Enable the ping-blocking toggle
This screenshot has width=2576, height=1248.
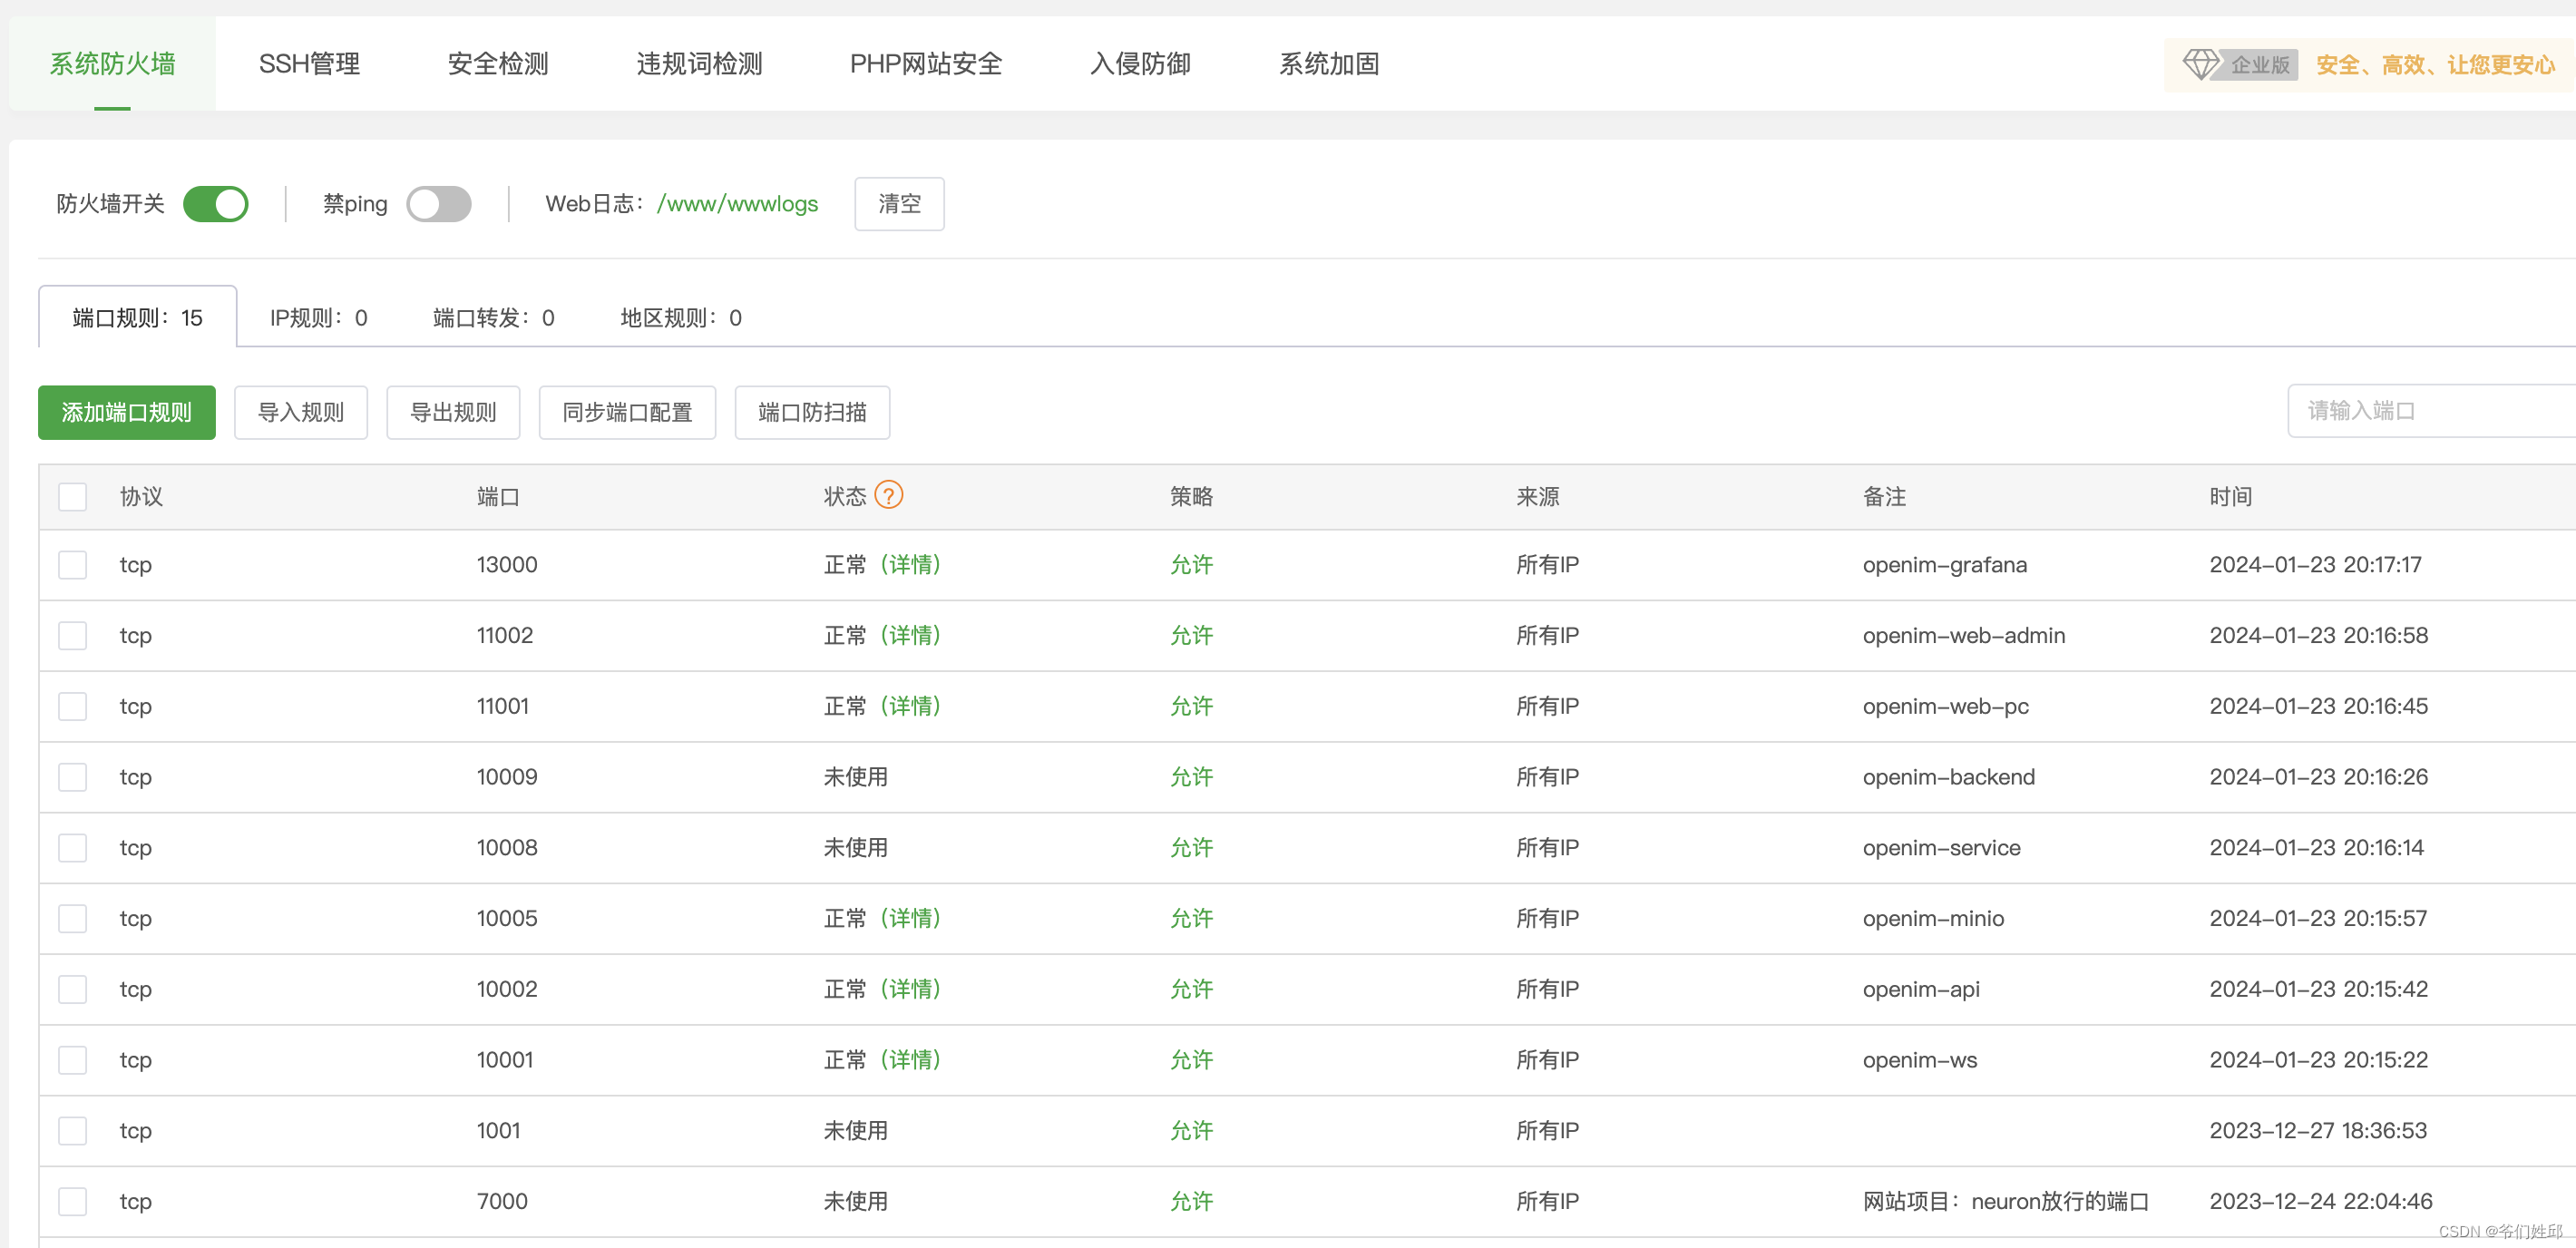click(x=439, y=204)
